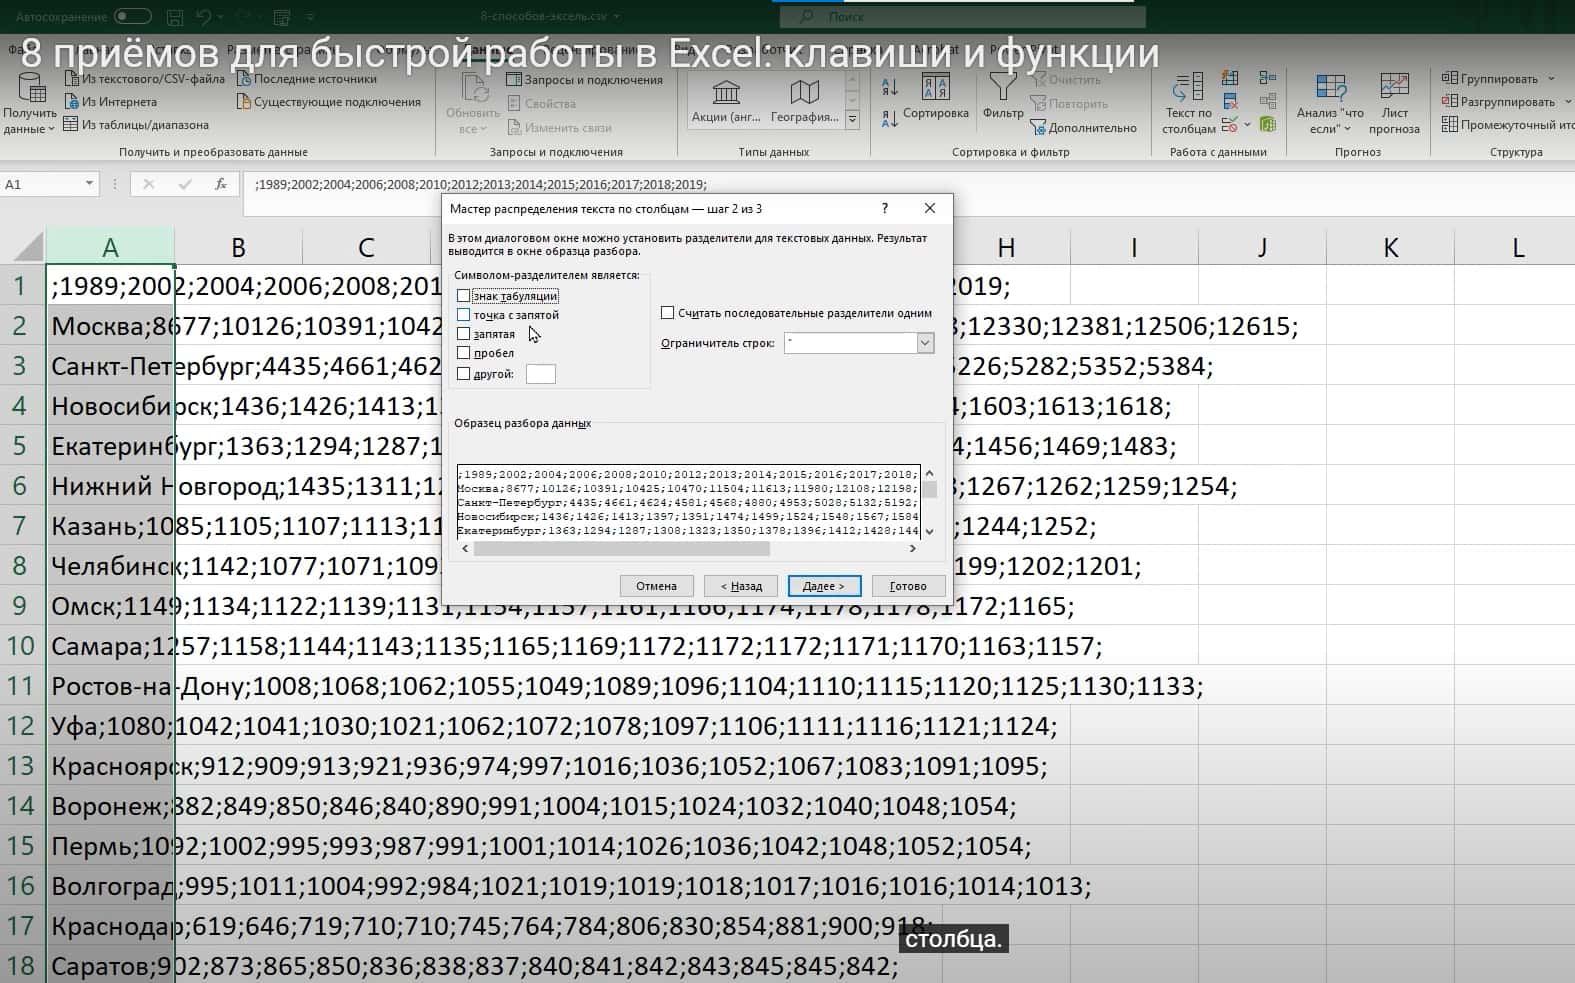The image size is (1575, 983).
Task: Click the fx insert function button
Action: 221,184
